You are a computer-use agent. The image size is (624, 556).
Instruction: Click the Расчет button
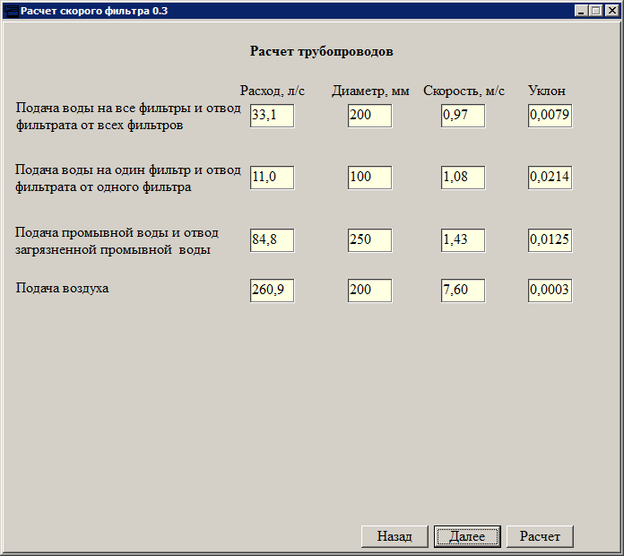tap(540, 536)
